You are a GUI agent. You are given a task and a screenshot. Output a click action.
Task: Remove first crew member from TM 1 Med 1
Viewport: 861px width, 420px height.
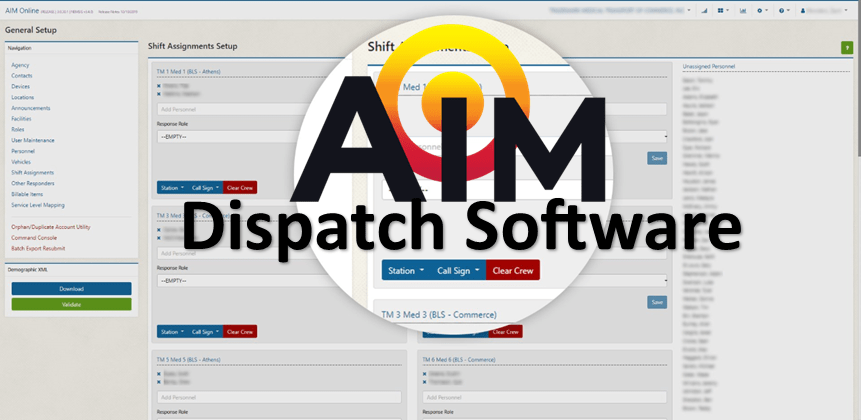point(159,86)
